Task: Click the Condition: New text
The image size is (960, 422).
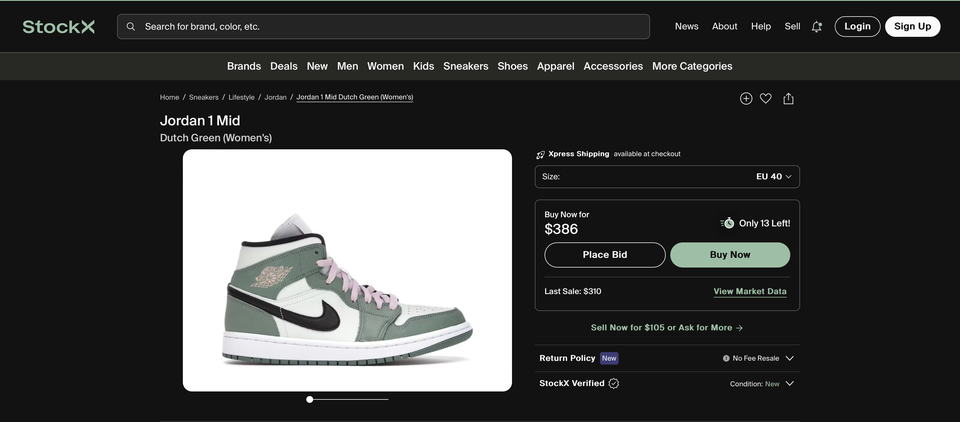Action: pos(755,384)
